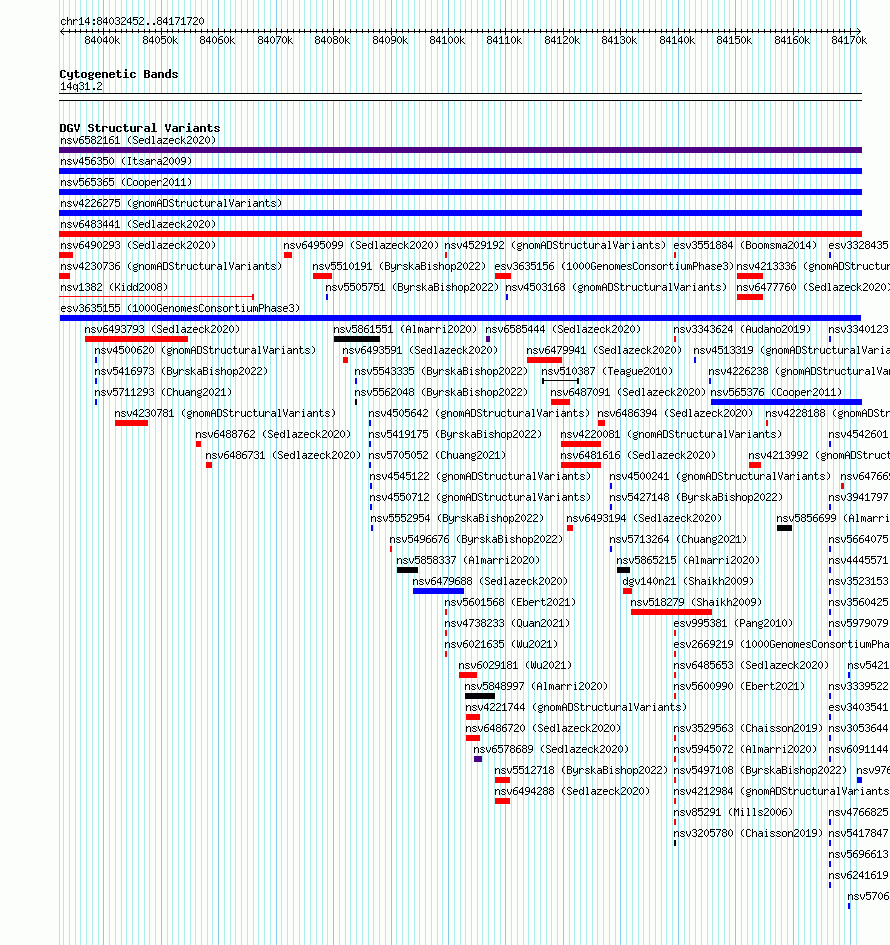Open nsv6029181 (Wu2021) variant

(515, 665)
